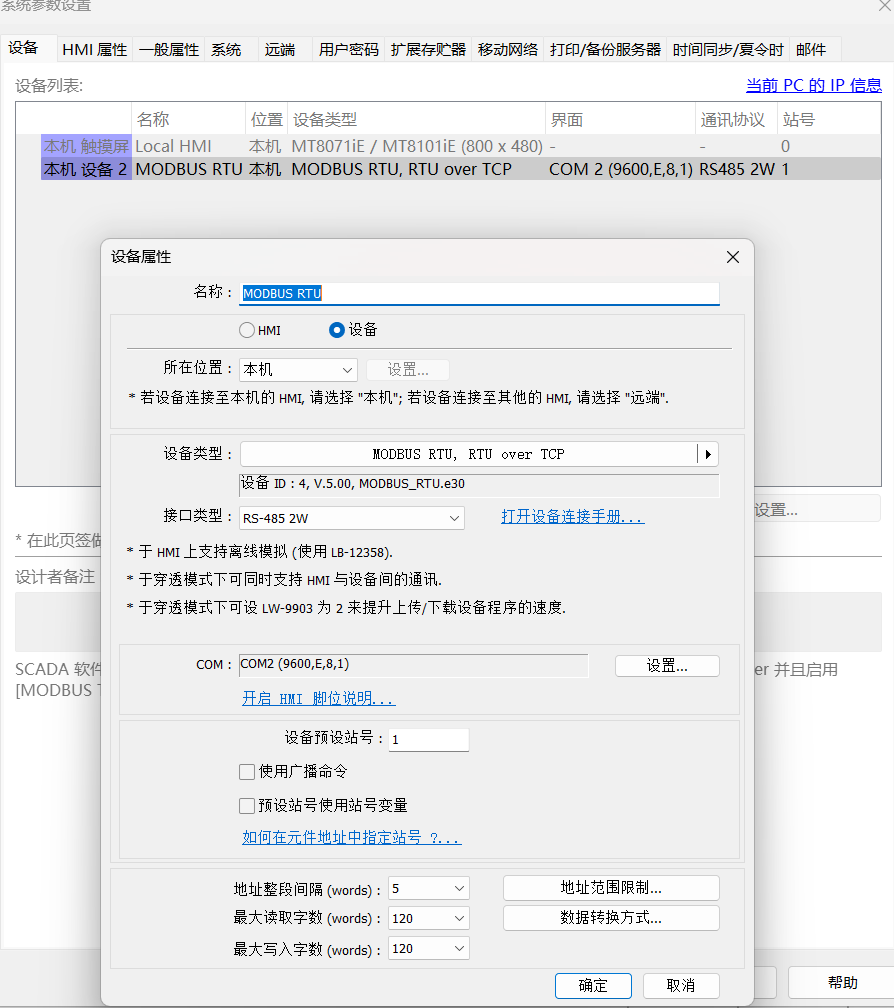Click the partially hidden 设置... button behind dialog
Screen dimensions: 894x1008
pos(816,508)
